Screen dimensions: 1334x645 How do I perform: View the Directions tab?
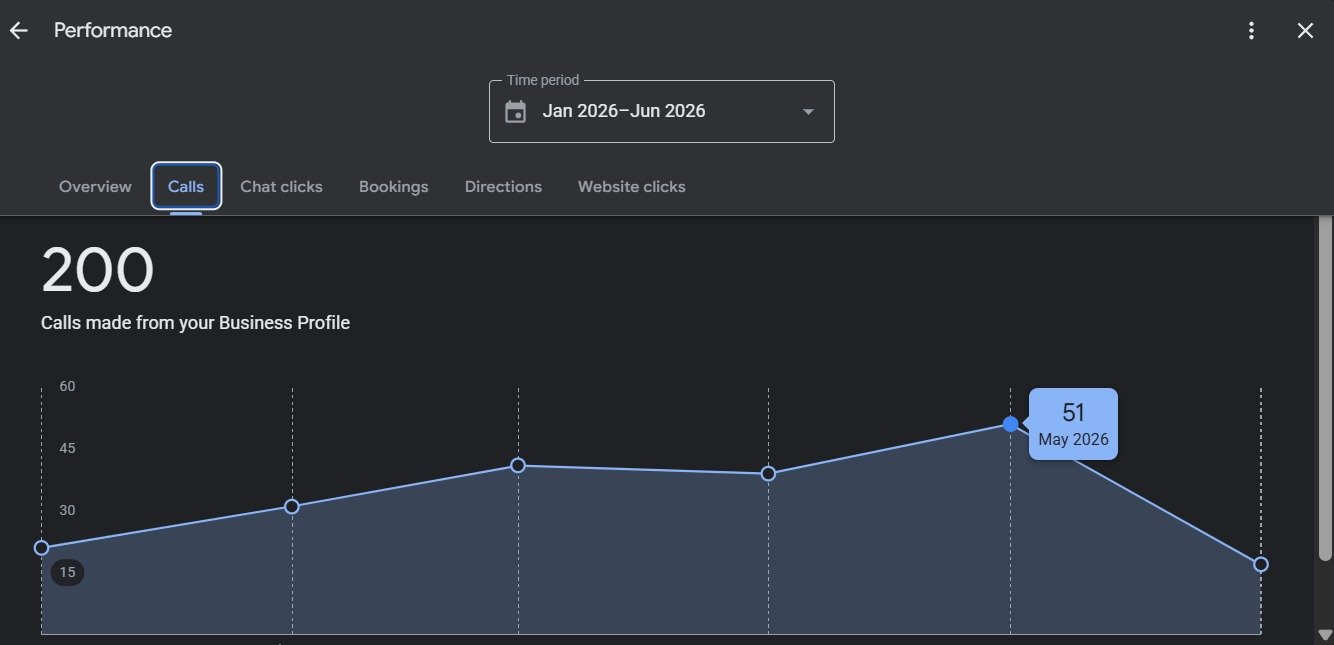(503, 187)
